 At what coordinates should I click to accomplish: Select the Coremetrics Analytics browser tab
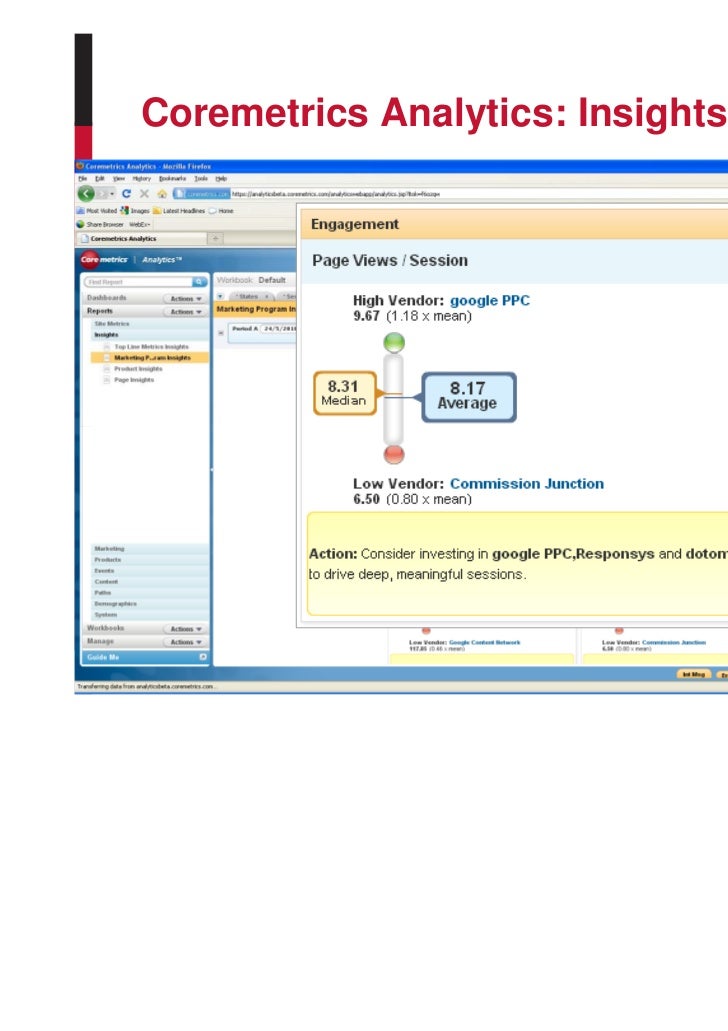[x=141, y=239]
